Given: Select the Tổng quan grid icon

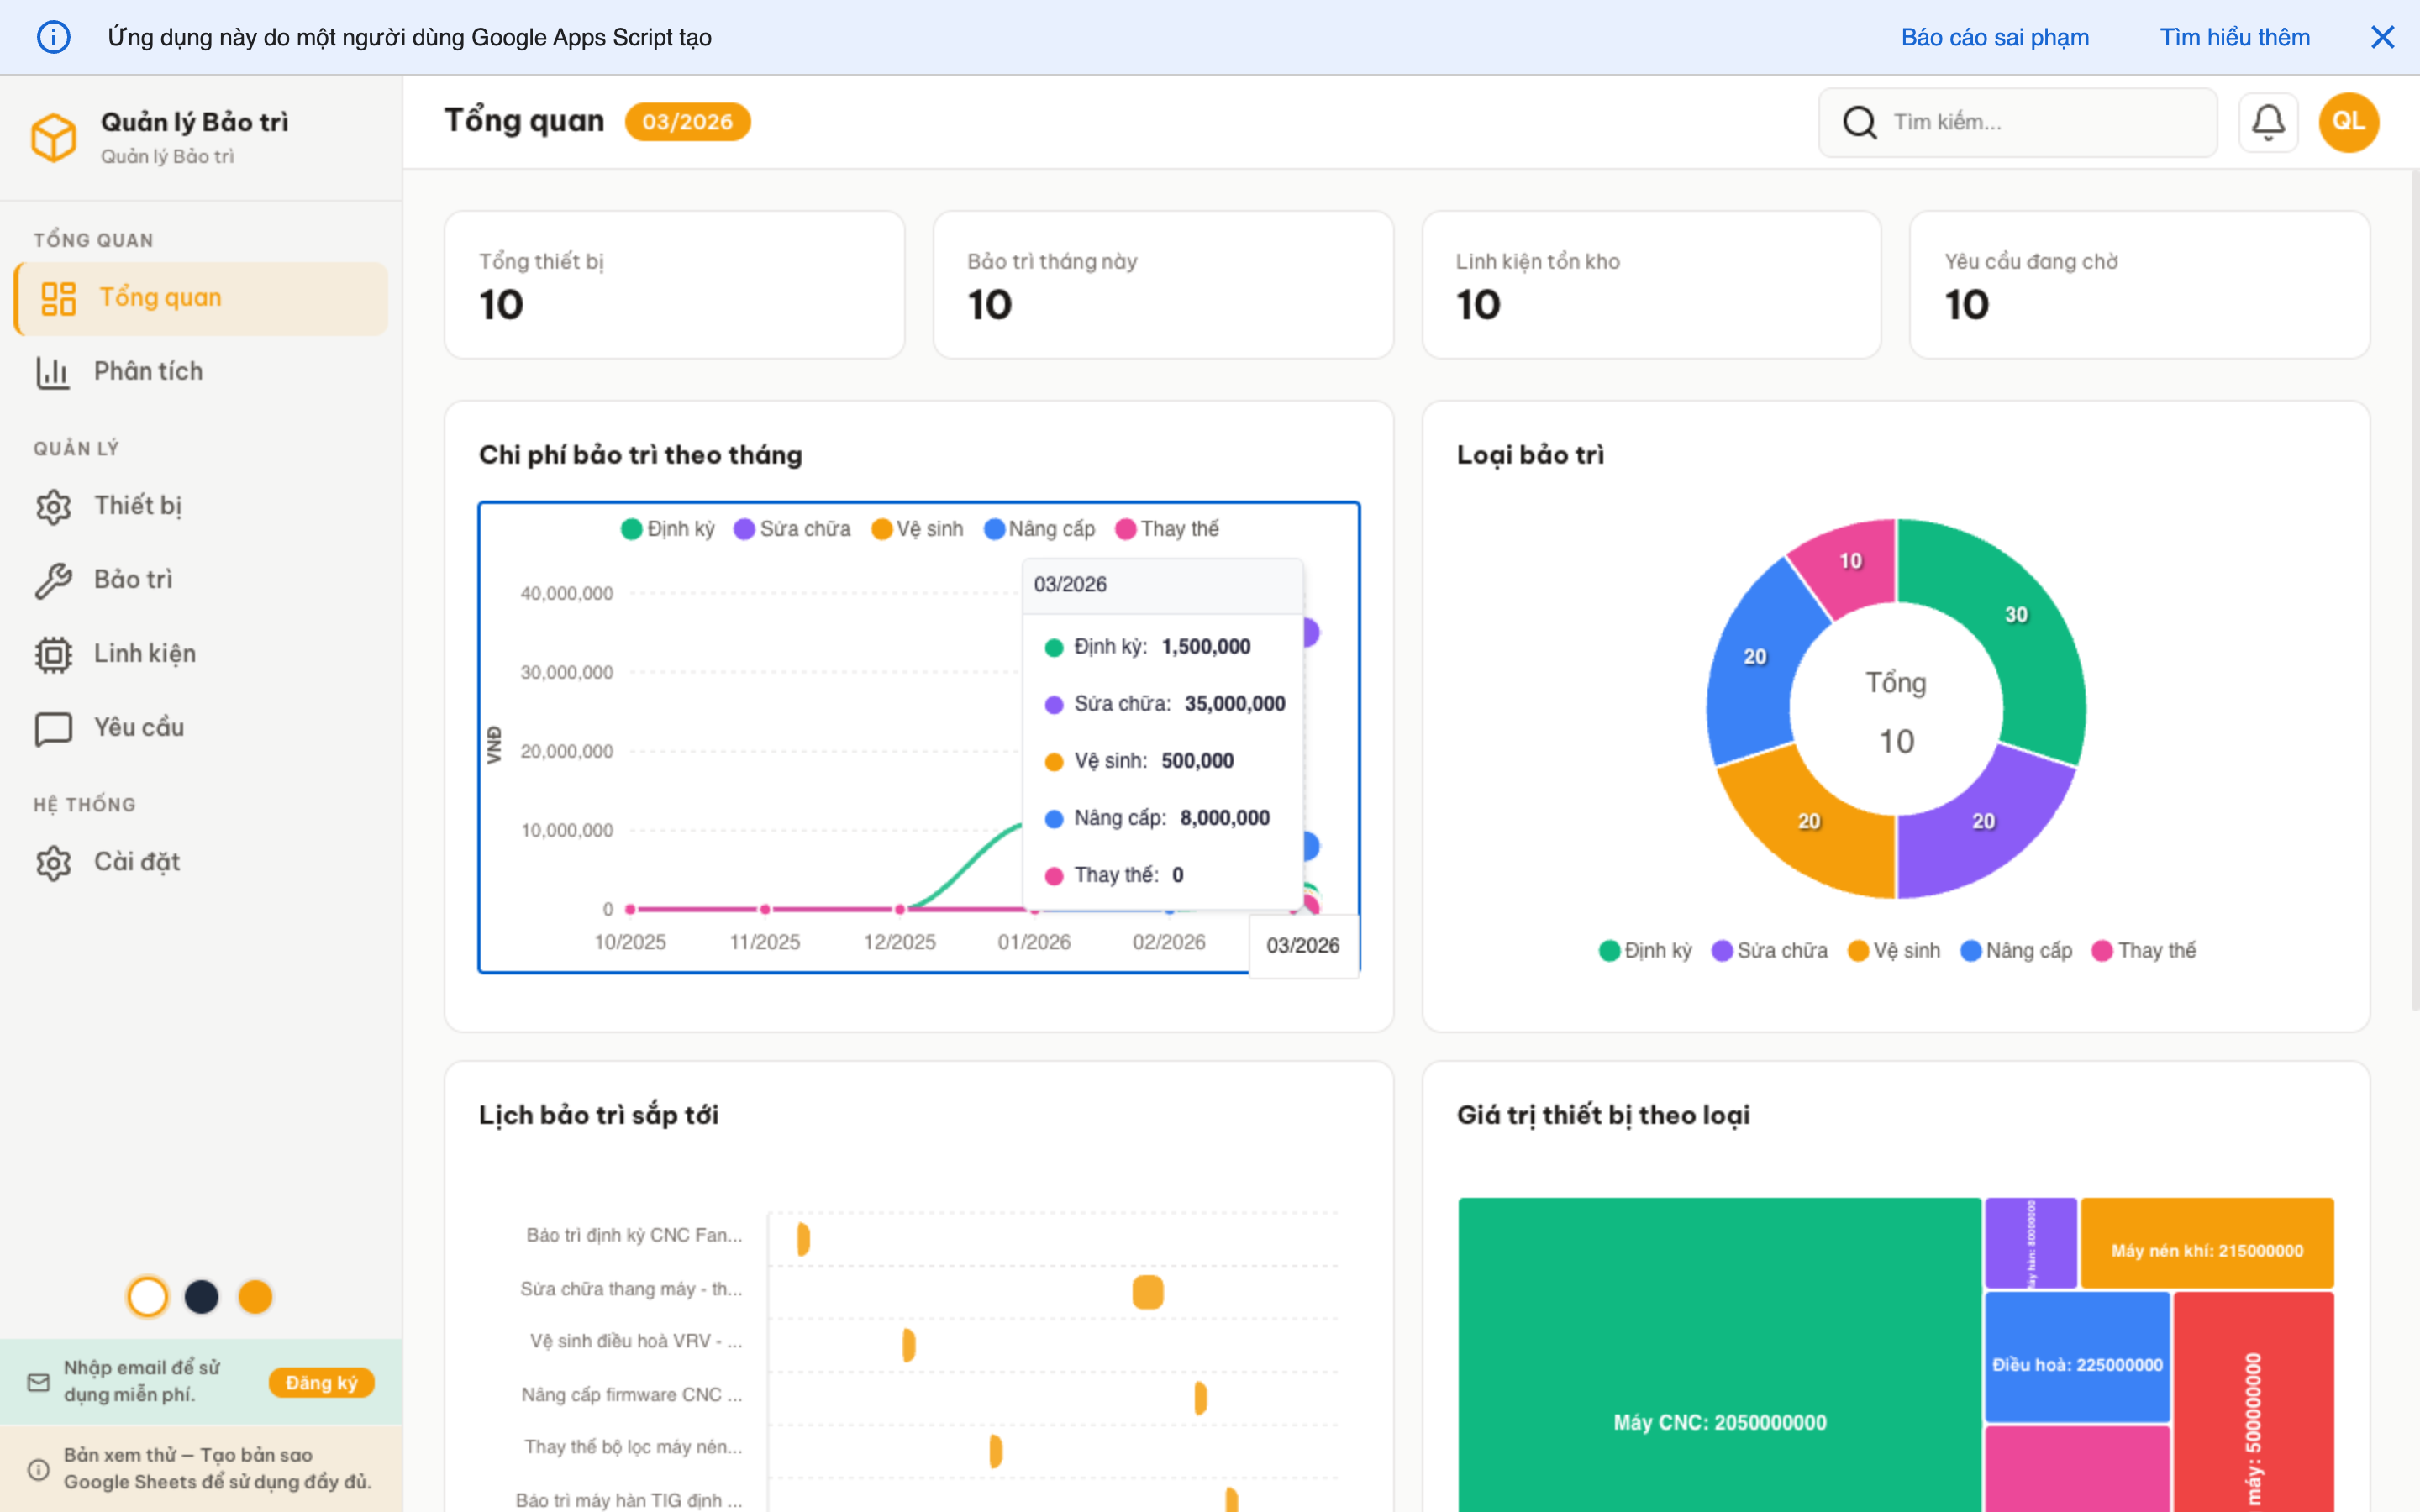Looking at the screenshot, I should tap(58, 297).
